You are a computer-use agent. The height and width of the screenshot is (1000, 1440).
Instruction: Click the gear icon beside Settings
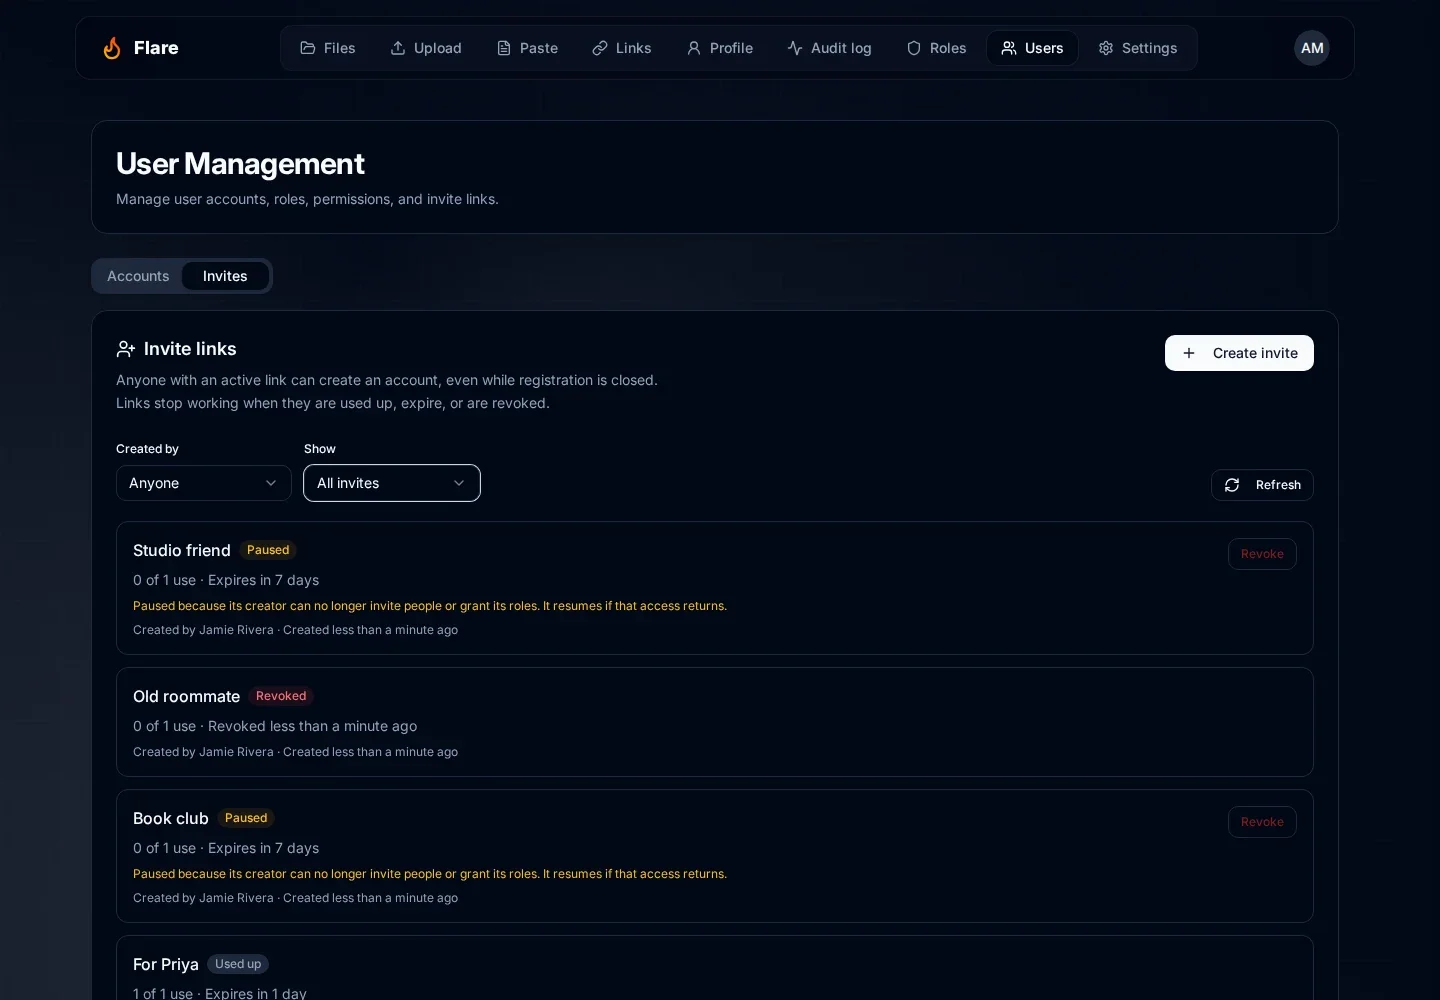click(x=1106, y=48)
